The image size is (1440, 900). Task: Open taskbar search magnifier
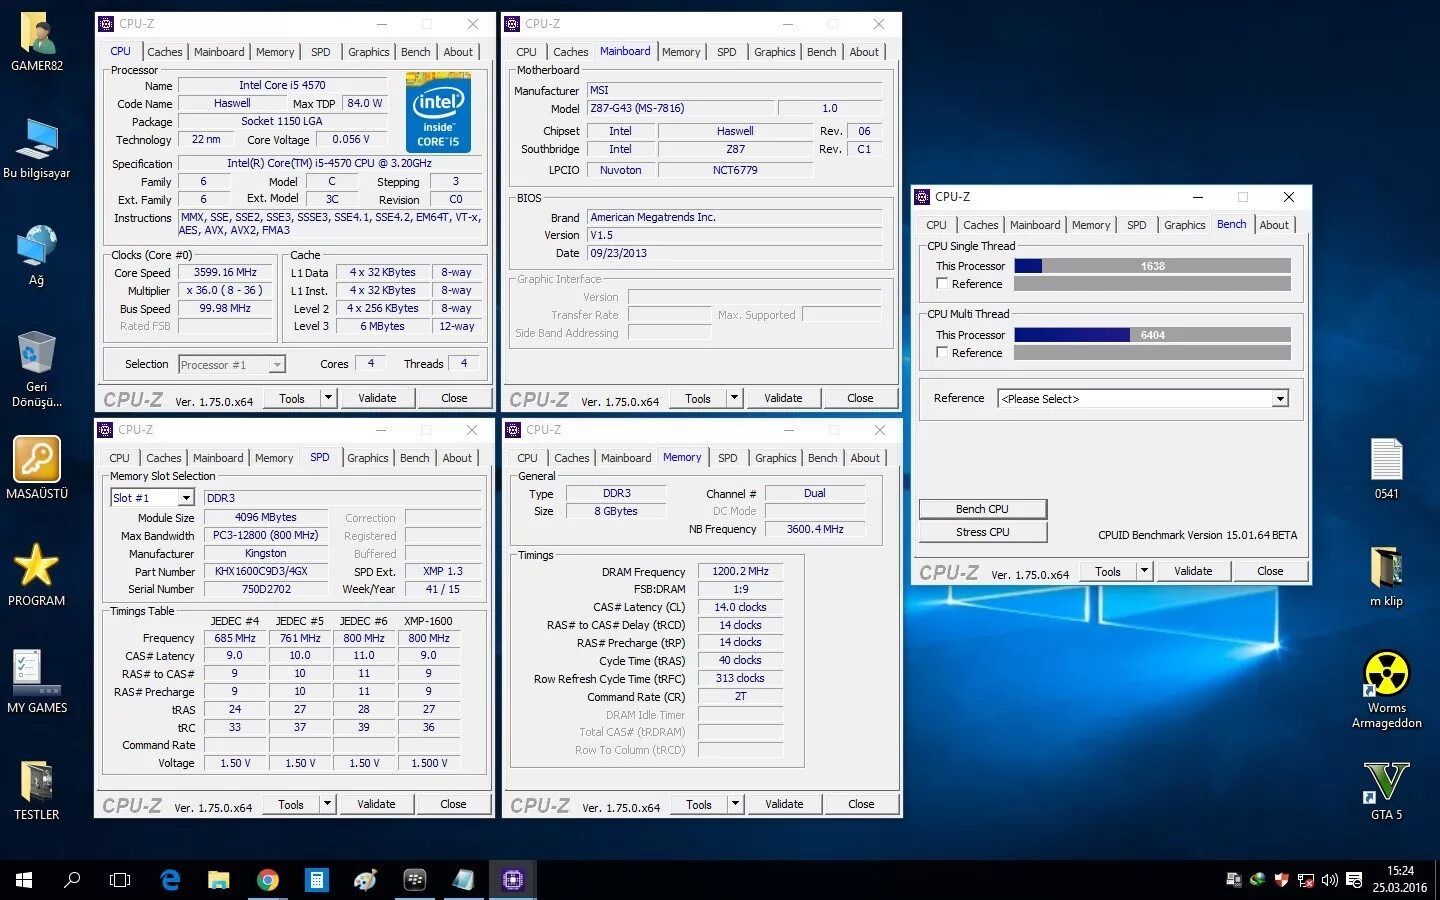tap(72, 880)
